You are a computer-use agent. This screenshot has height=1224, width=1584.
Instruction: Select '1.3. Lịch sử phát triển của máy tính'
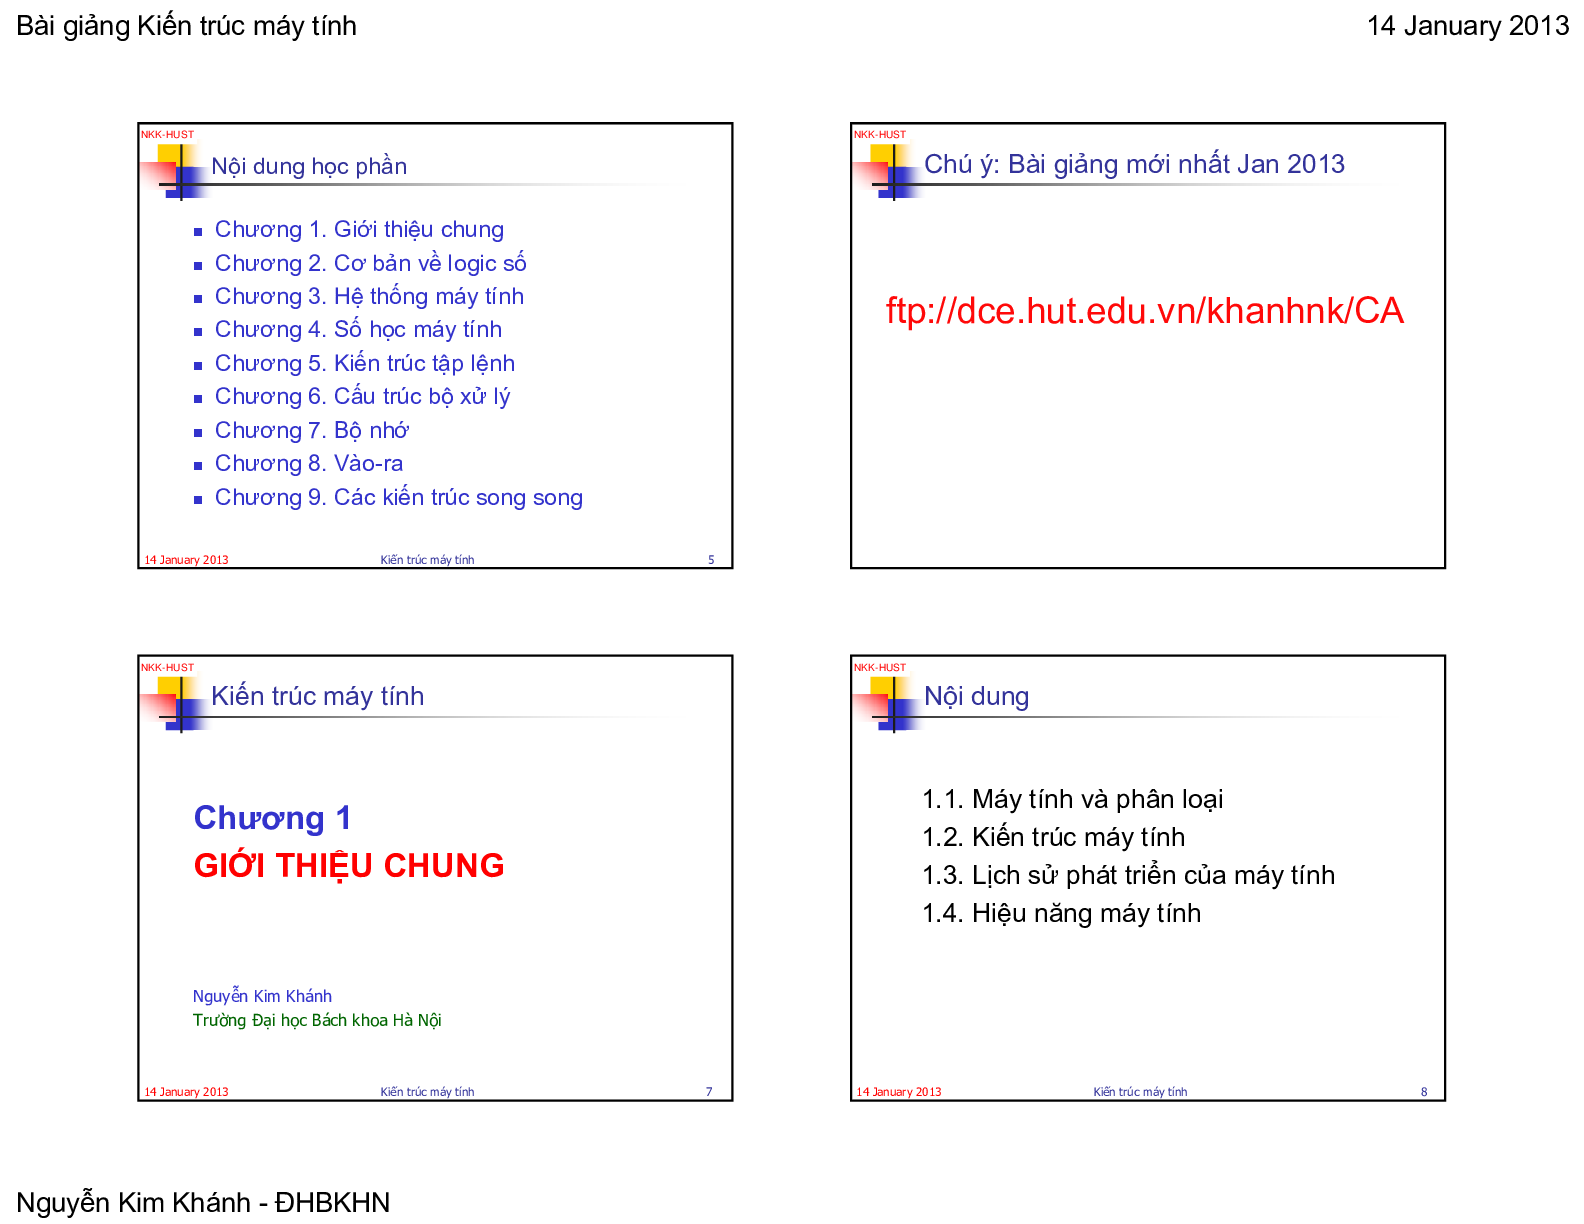click(1128, 875)
